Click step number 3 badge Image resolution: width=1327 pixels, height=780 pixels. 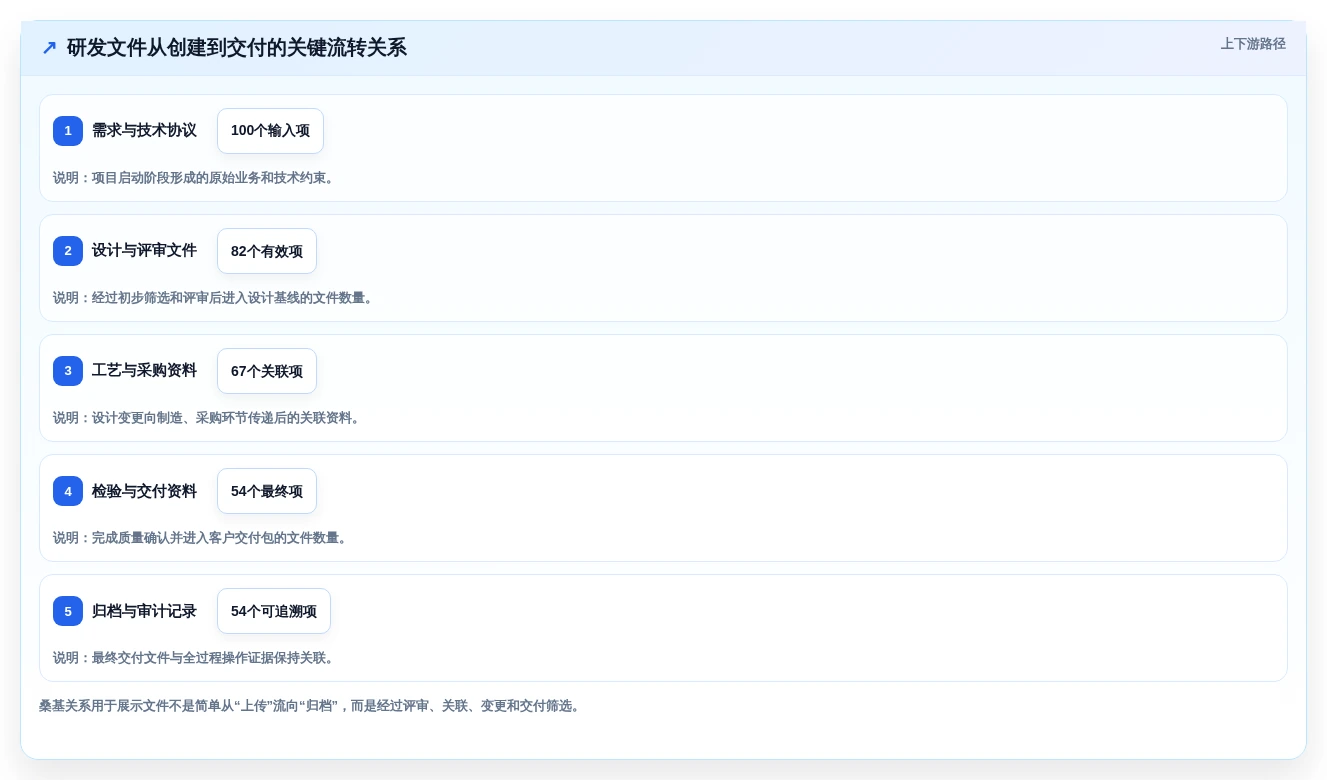click(x=68, y=371)
